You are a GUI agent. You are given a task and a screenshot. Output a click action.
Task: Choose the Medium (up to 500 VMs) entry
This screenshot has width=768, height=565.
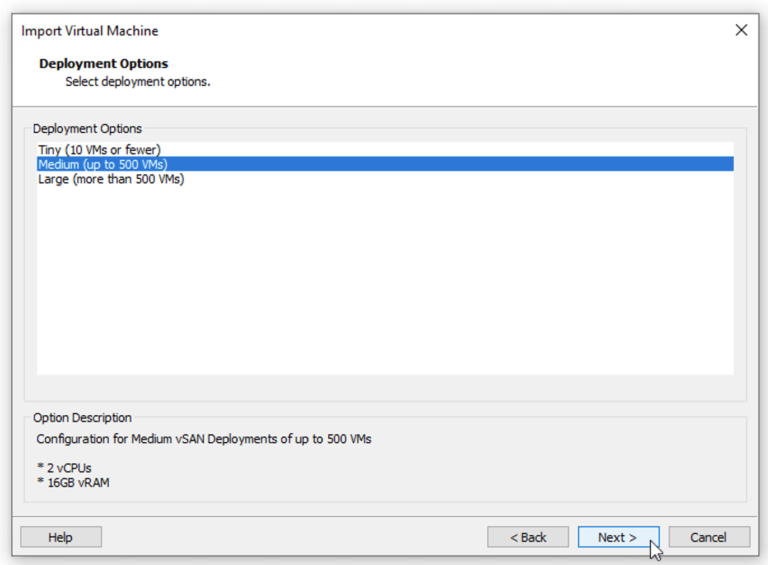point(102,164)
